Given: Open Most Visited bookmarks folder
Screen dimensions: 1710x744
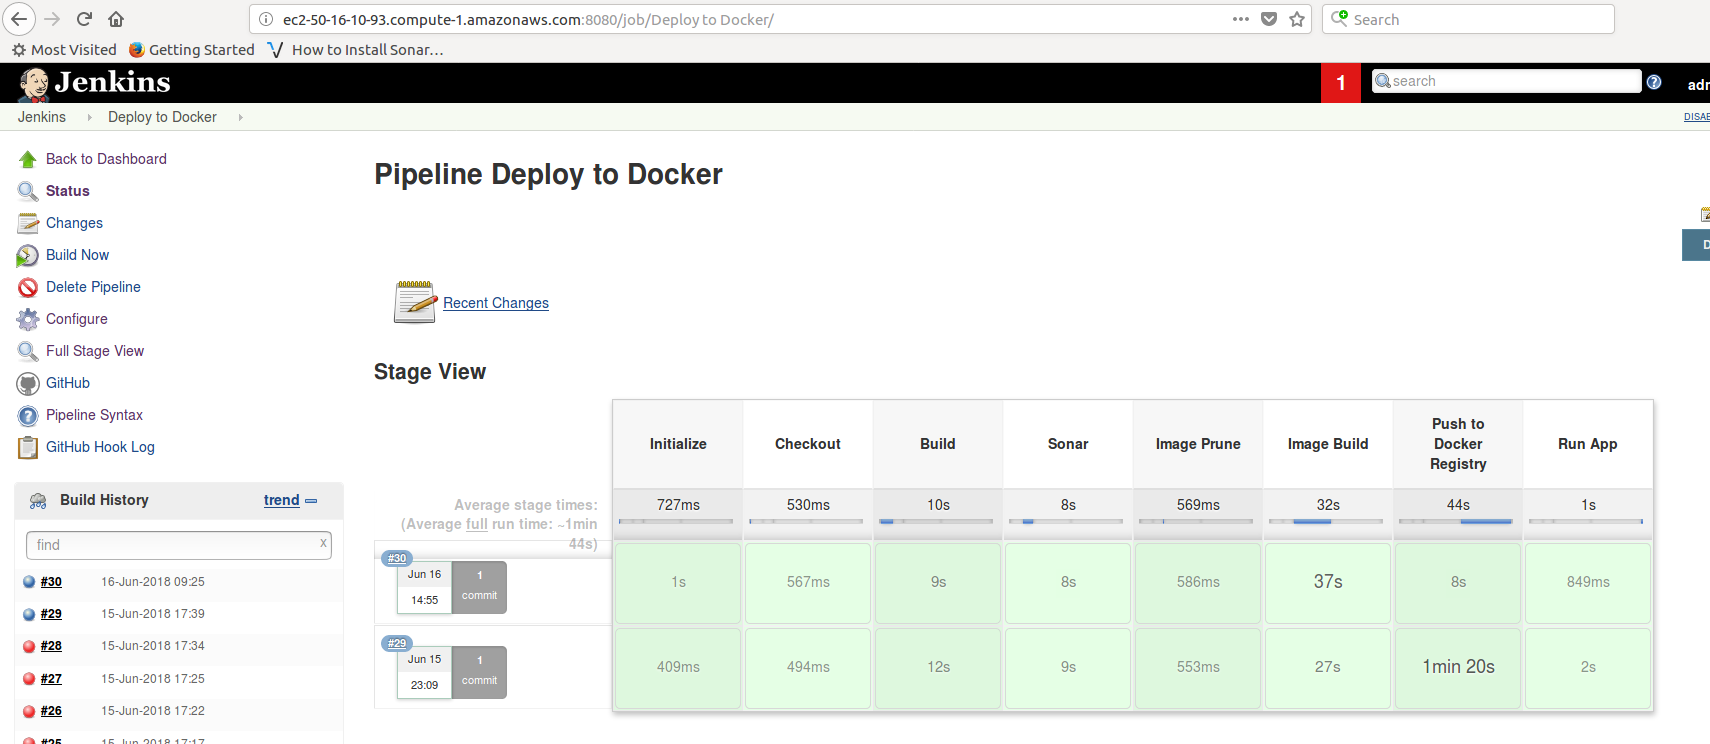Looking at the screenshot, I should coord(64,49).
